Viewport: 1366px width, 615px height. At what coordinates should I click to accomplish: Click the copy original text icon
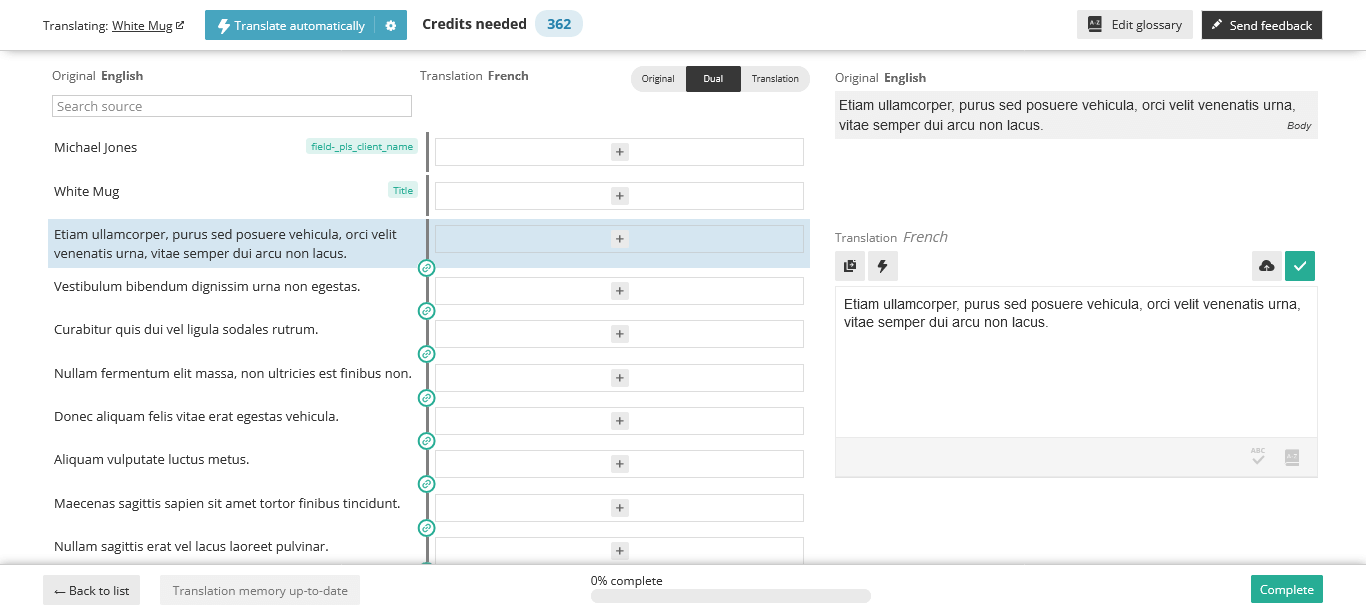click(x=850, y=266)
